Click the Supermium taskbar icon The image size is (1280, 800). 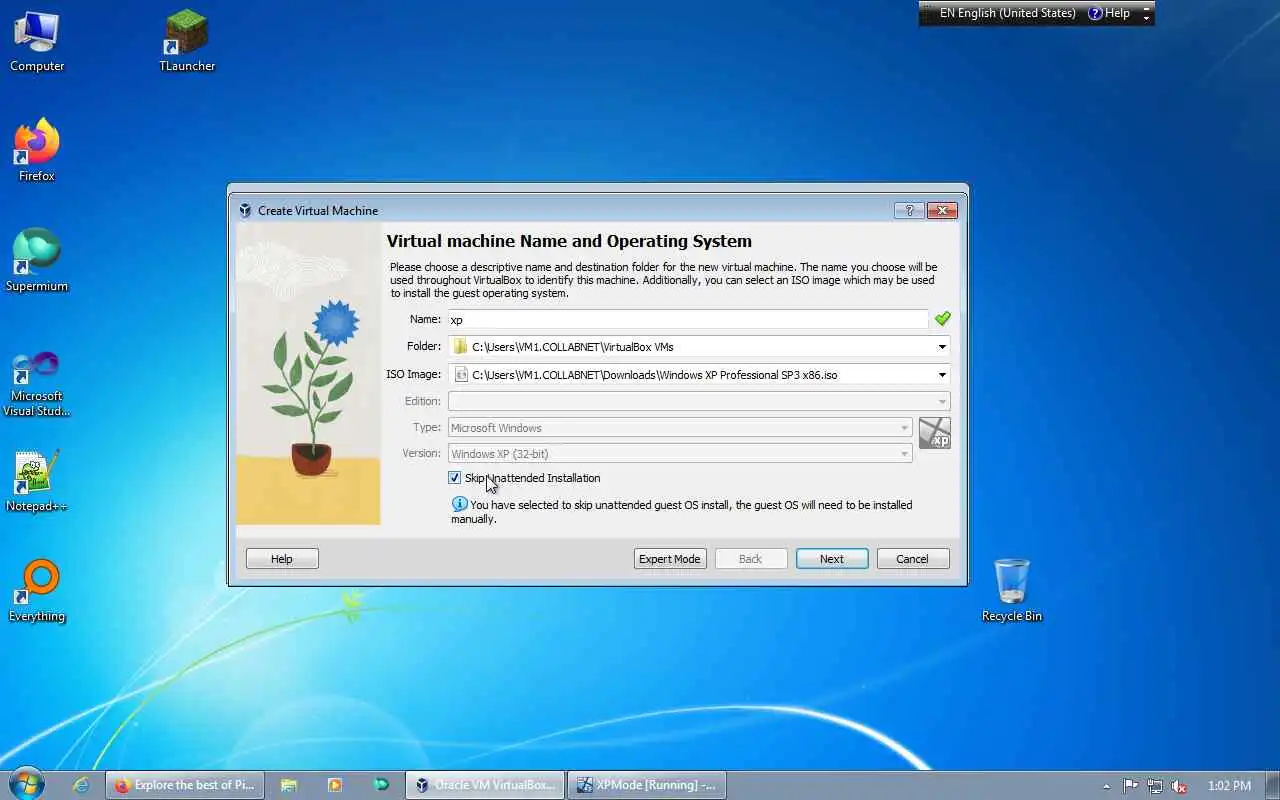tap(381, 785)
